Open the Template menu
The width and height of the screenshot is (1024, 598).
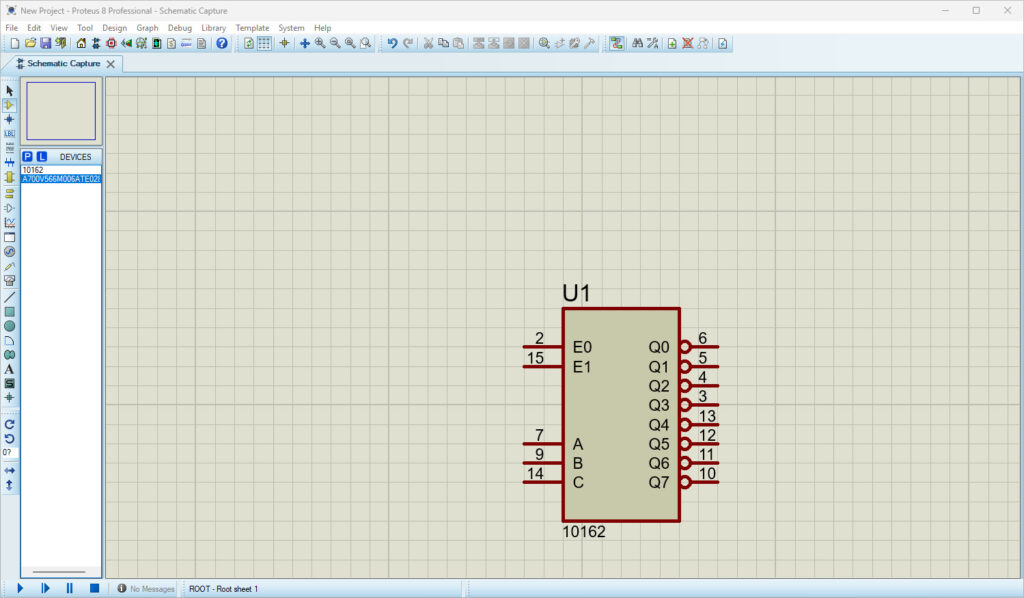point(252,28)
